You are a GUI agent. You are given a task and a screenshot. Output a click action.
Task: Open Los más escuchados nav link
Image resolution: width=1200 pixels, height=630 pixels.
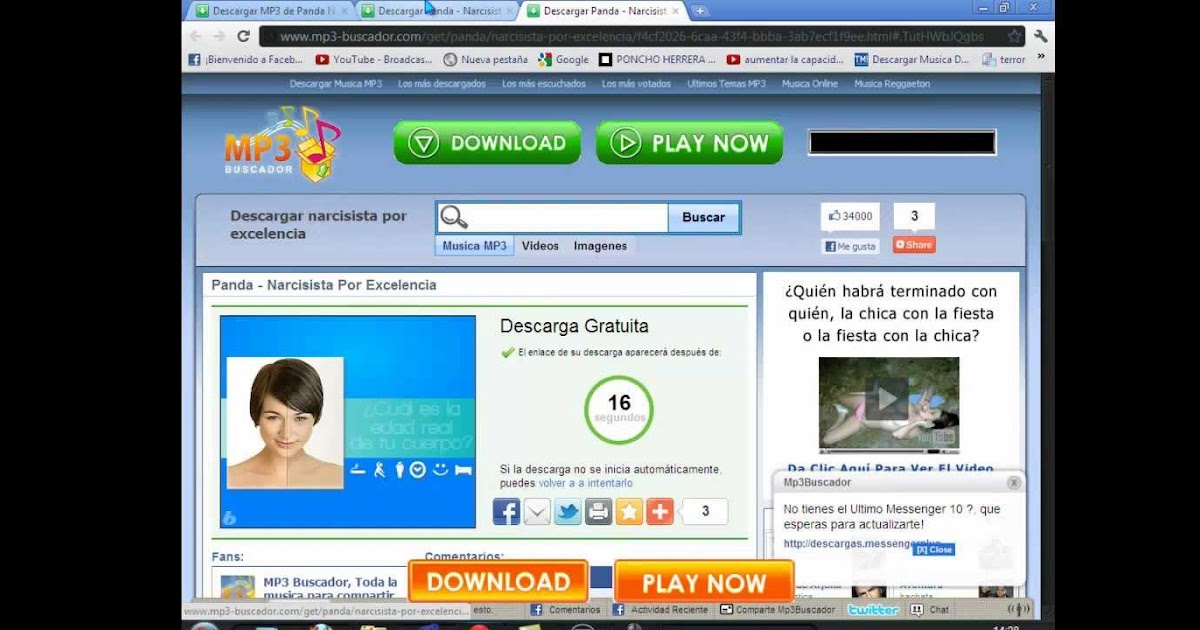click(544, 84)
